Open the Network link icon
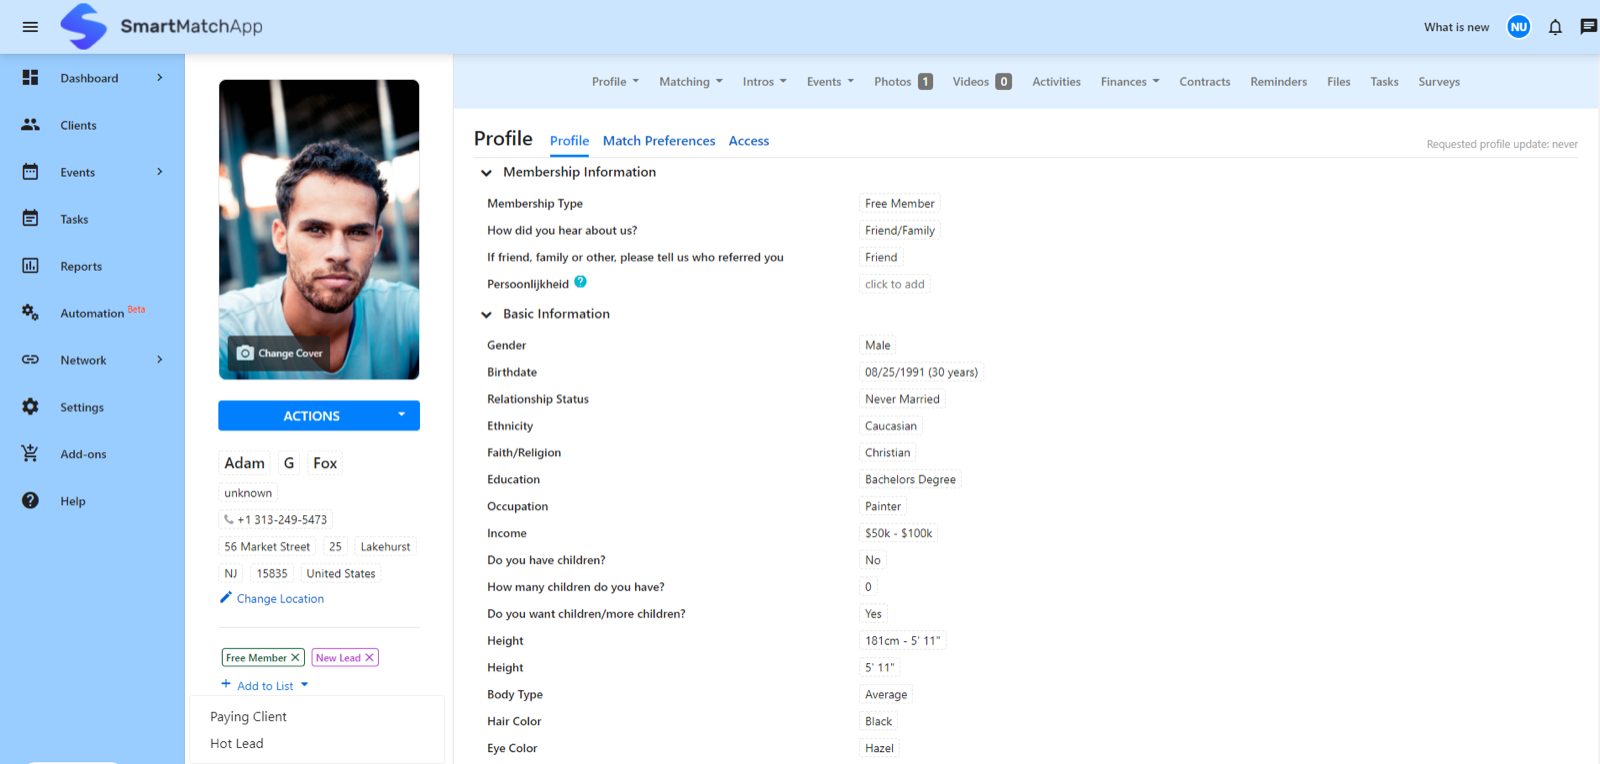1600x764 pixels. click(30, 360)
